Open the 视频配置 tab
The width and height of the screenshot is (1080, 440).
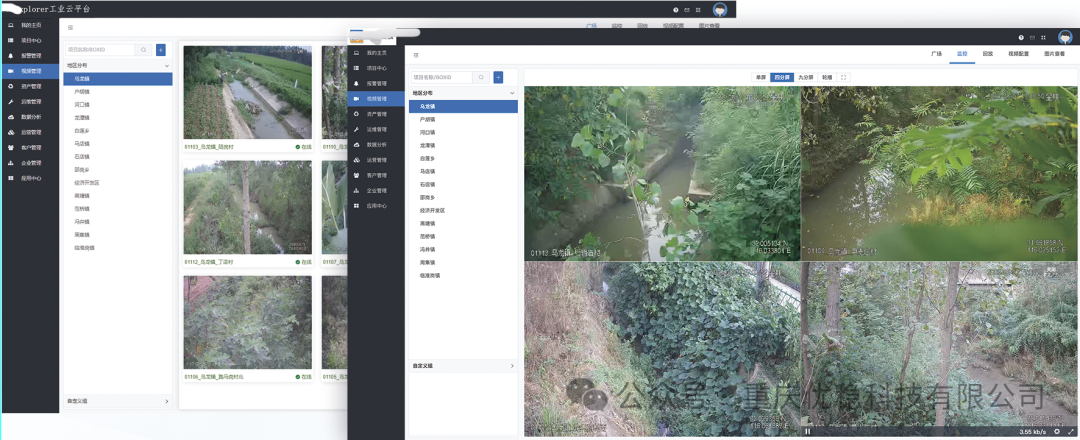[1019, 53]
